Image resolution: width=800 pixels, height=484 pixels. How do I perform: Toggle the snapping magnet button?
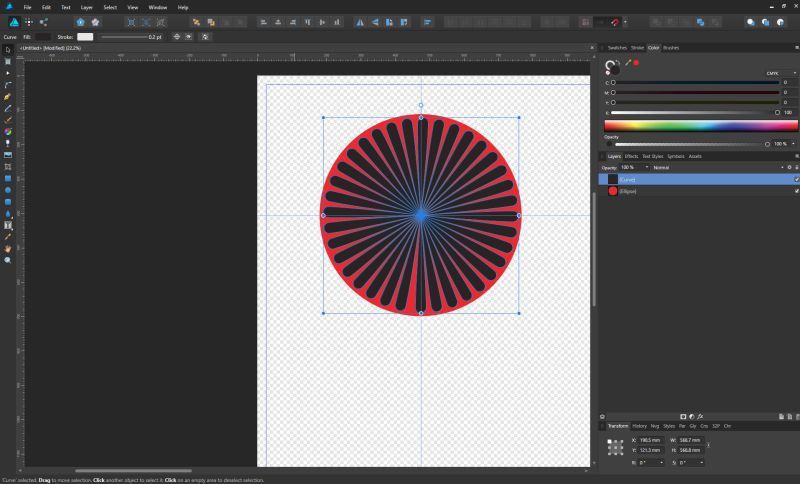click(615, 22)
